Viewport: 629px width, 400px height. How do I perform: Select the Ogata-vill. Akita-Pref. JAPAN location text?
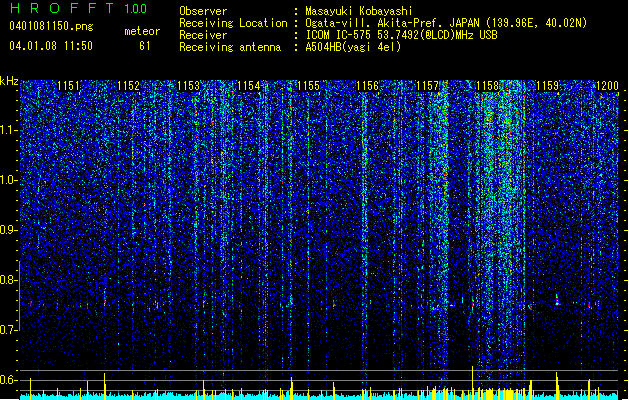tap(446, 23)
